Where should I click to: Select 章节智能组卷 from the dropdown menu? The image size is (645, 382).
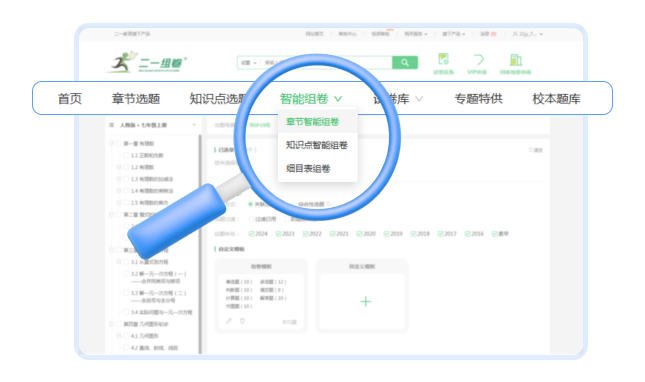pos(313,122)
